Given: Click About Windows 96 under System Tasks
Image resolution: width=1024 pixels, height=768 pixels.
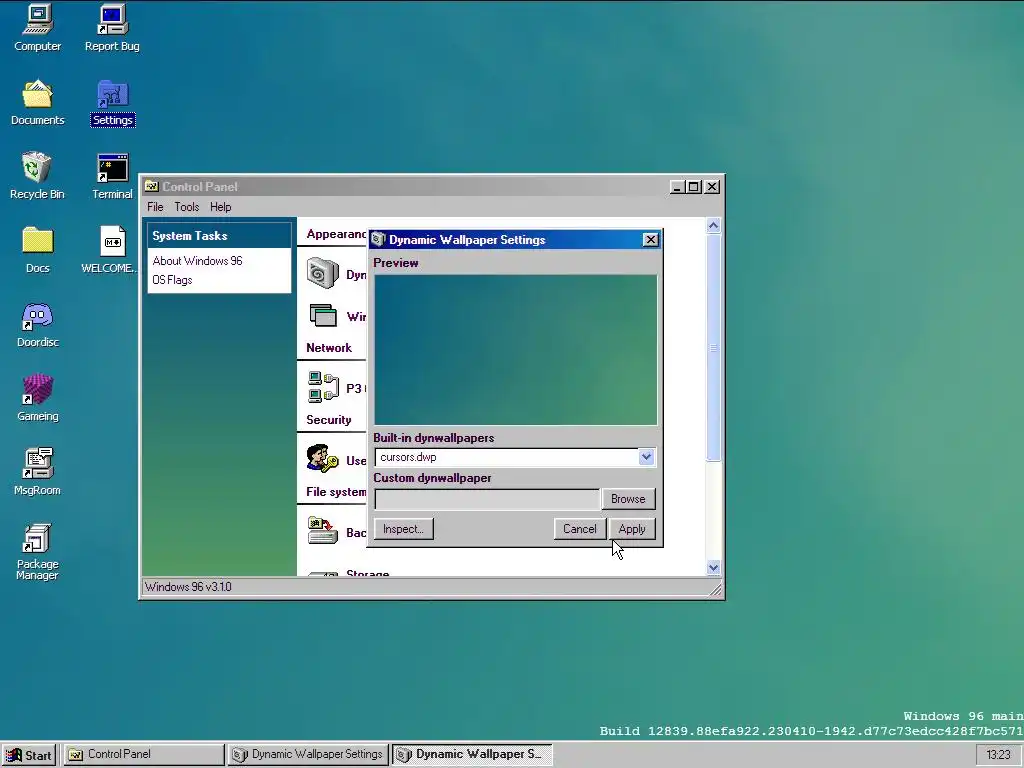Looking at the screenshot, I should (197, 261).
